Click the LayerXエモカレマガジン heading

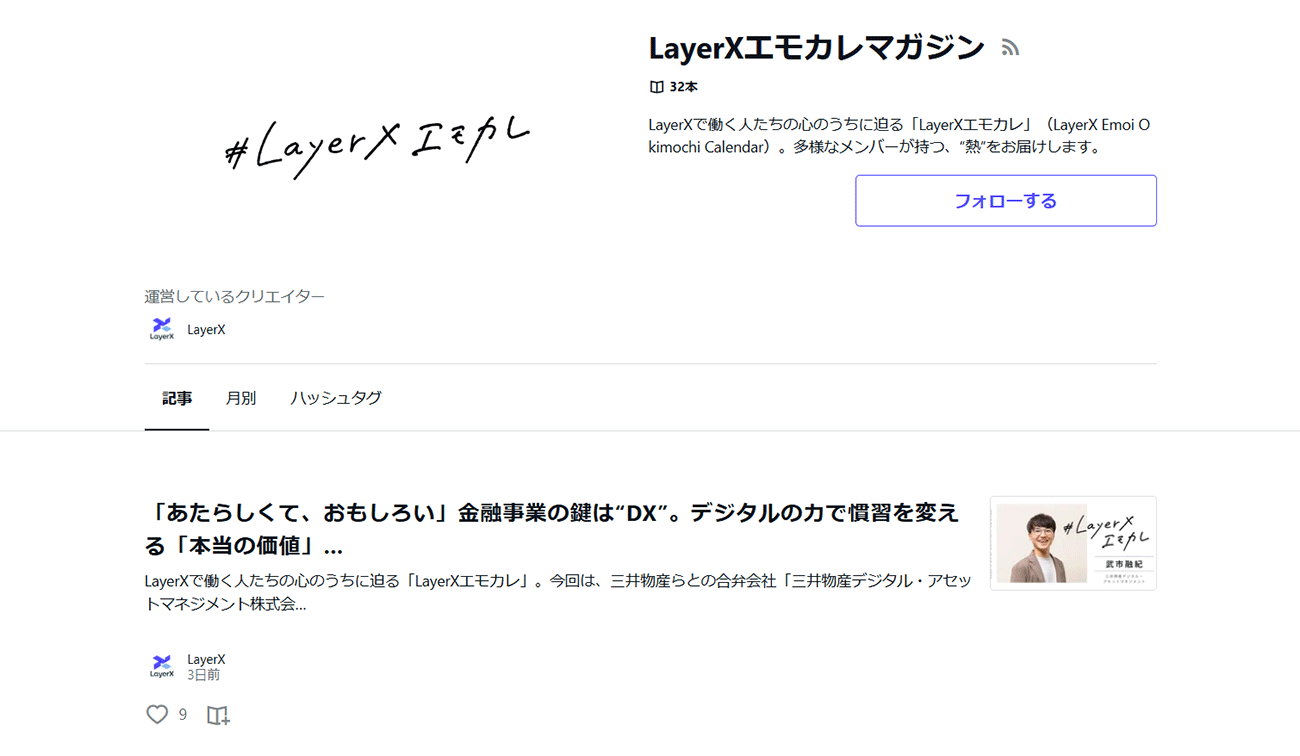click(x=816, y=47)
